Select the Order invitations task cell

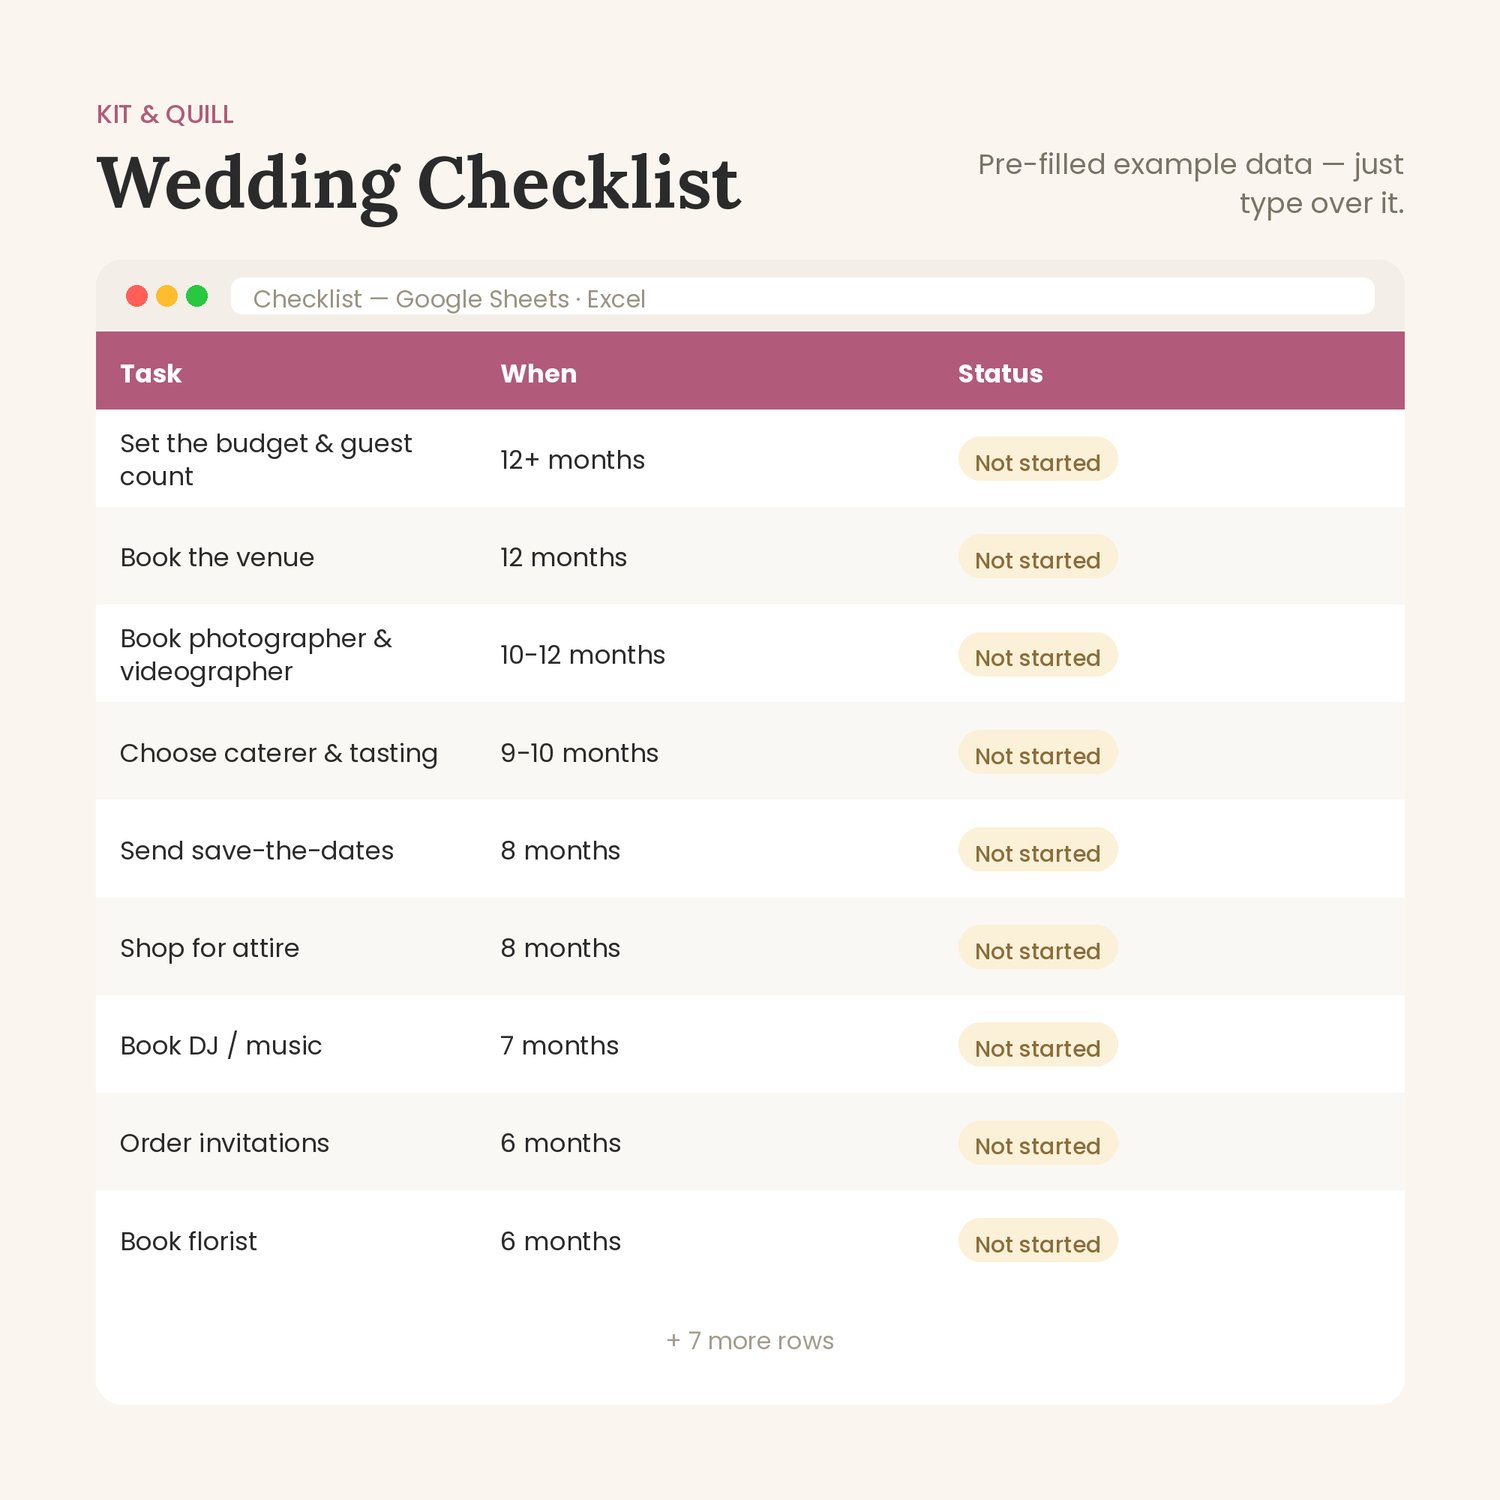[x=225, y=1143]
